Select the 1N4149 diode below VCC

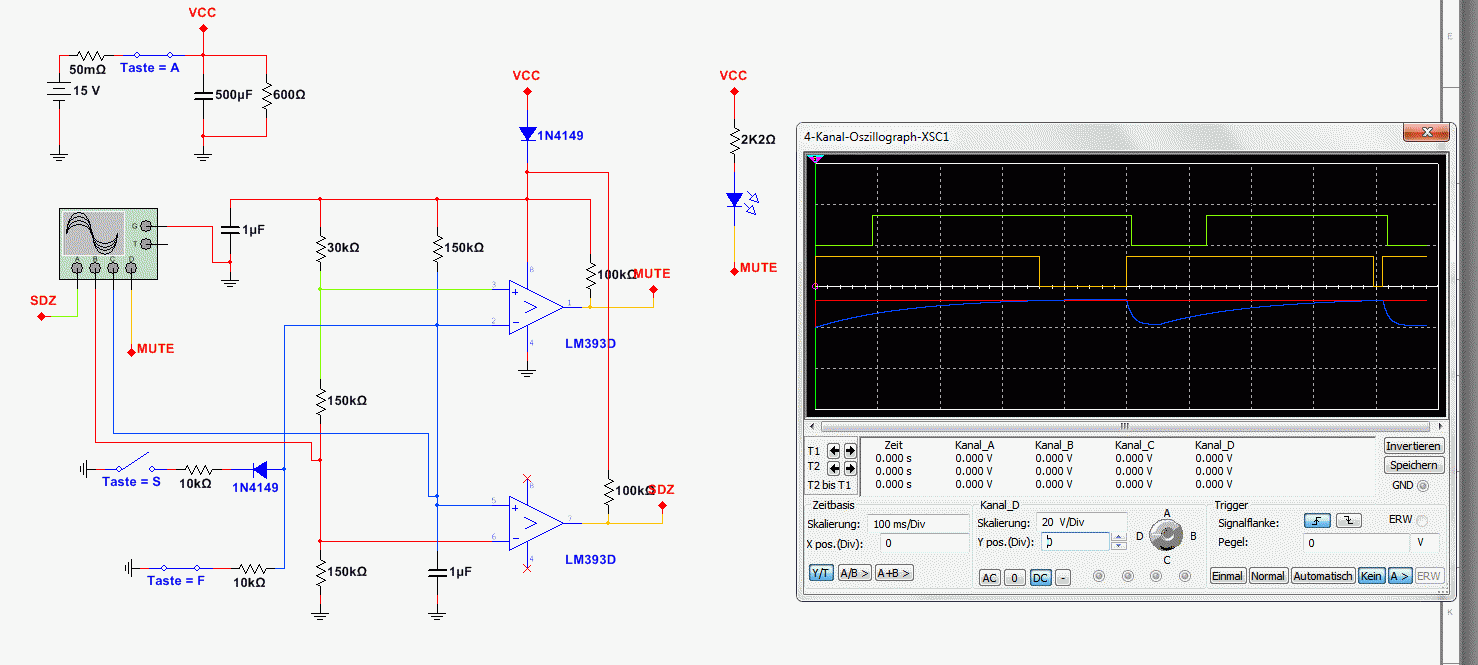pyautogui.click(x=527, y=133)
